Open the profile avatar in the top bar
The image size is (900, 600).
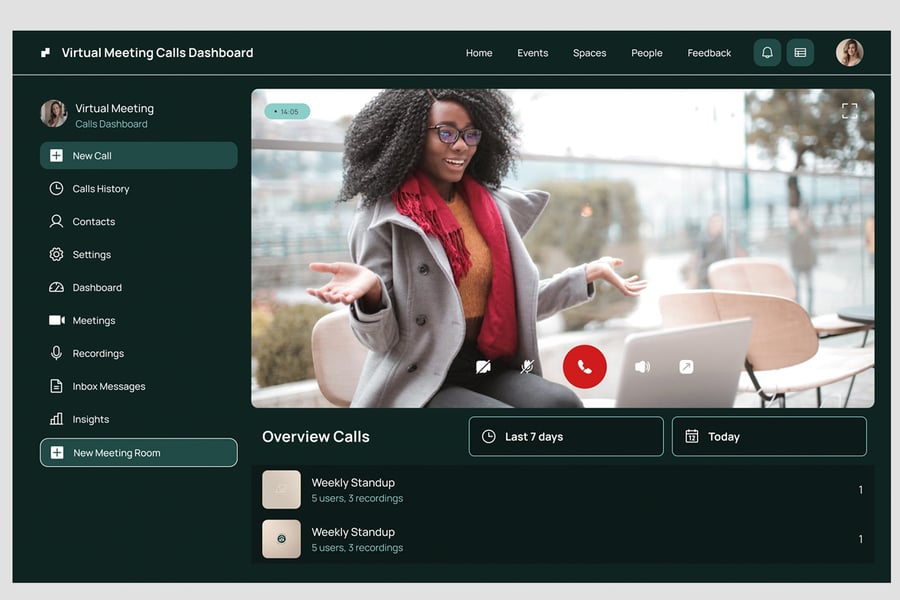tap(849, 53)
